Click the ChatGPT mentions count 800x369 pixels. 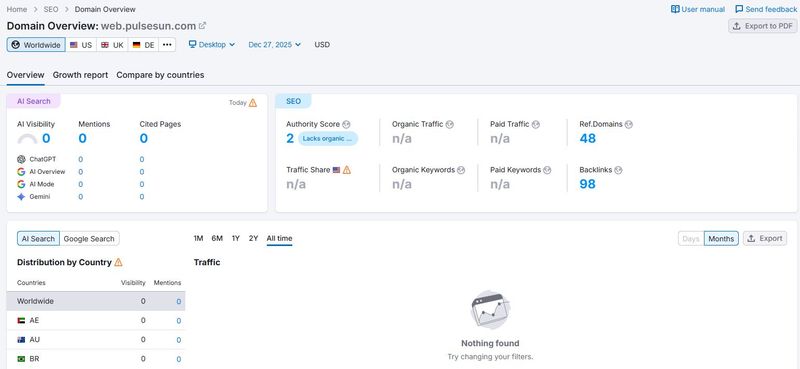coord(81,159)
